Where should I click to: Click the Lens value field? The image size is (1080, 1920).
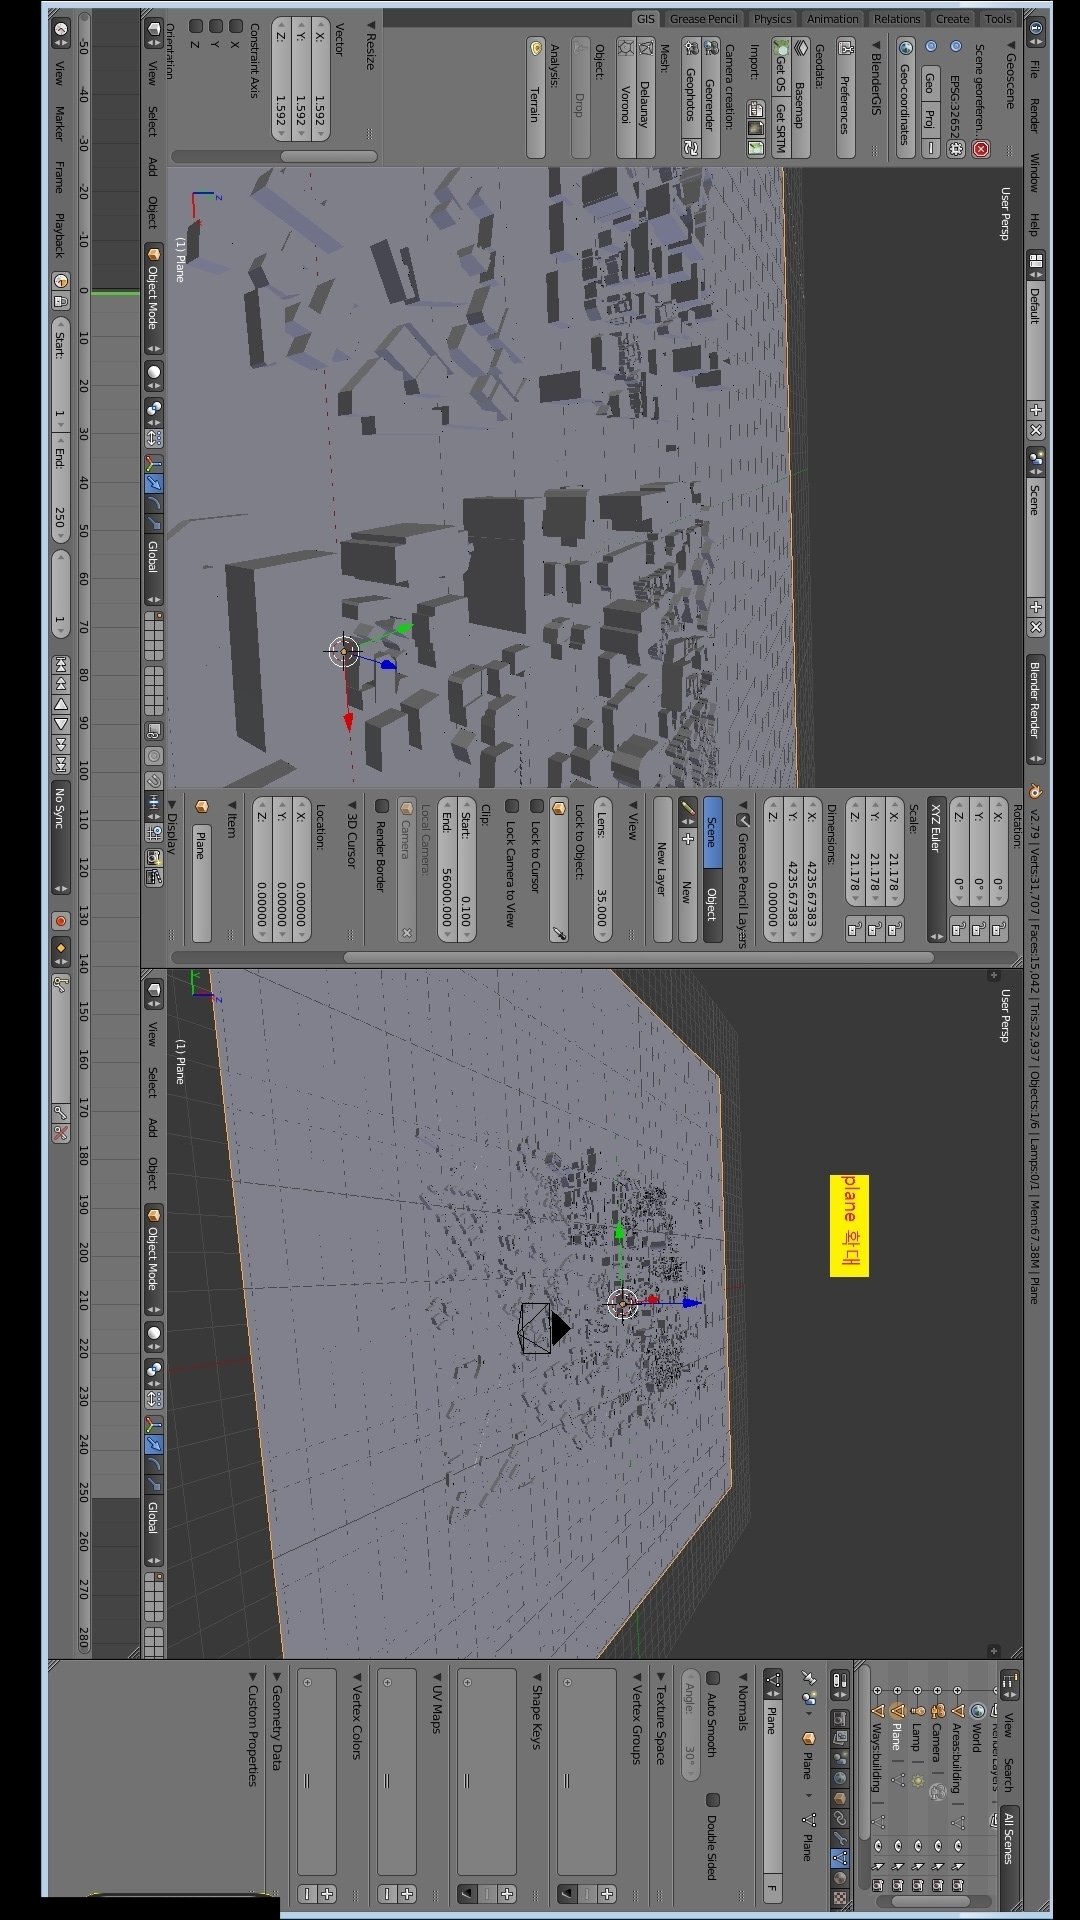[x=603, y=869]
